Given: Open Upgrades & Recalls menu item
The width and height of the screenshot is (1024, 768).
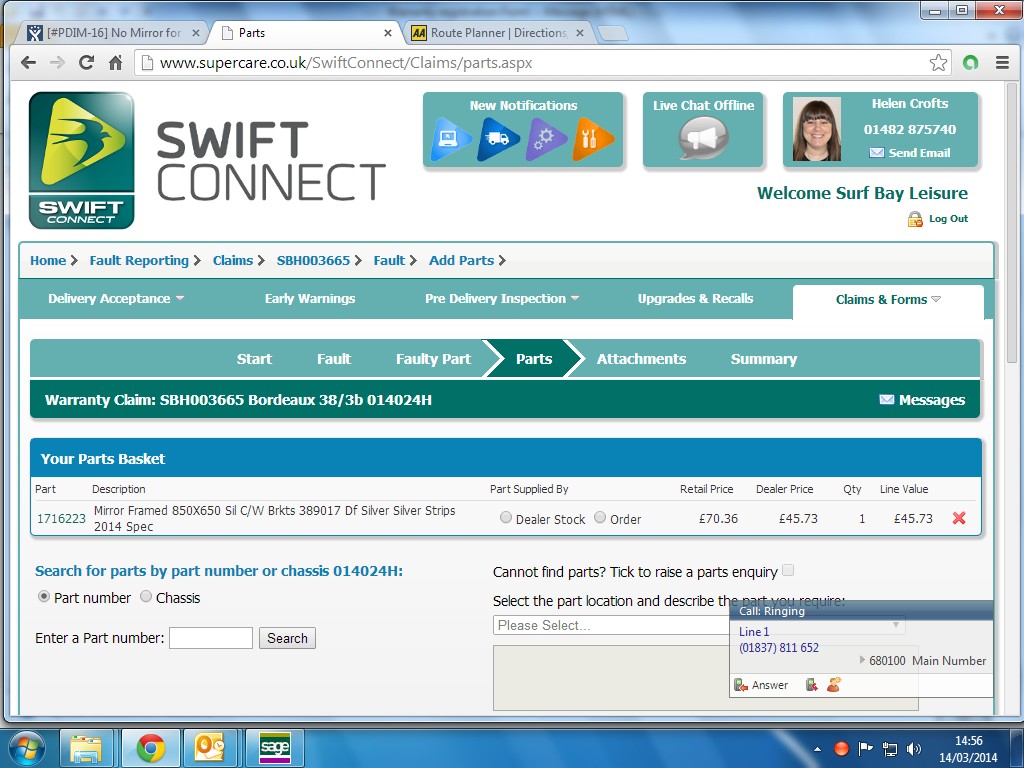Looking at the screenshot, I should (696, 298).
